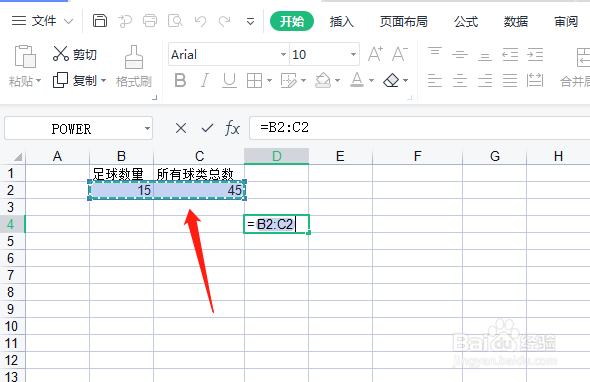Expand the 复制 dropdown arrow
The height and width of the screenshot is (382, 590).
pos(103,81)
